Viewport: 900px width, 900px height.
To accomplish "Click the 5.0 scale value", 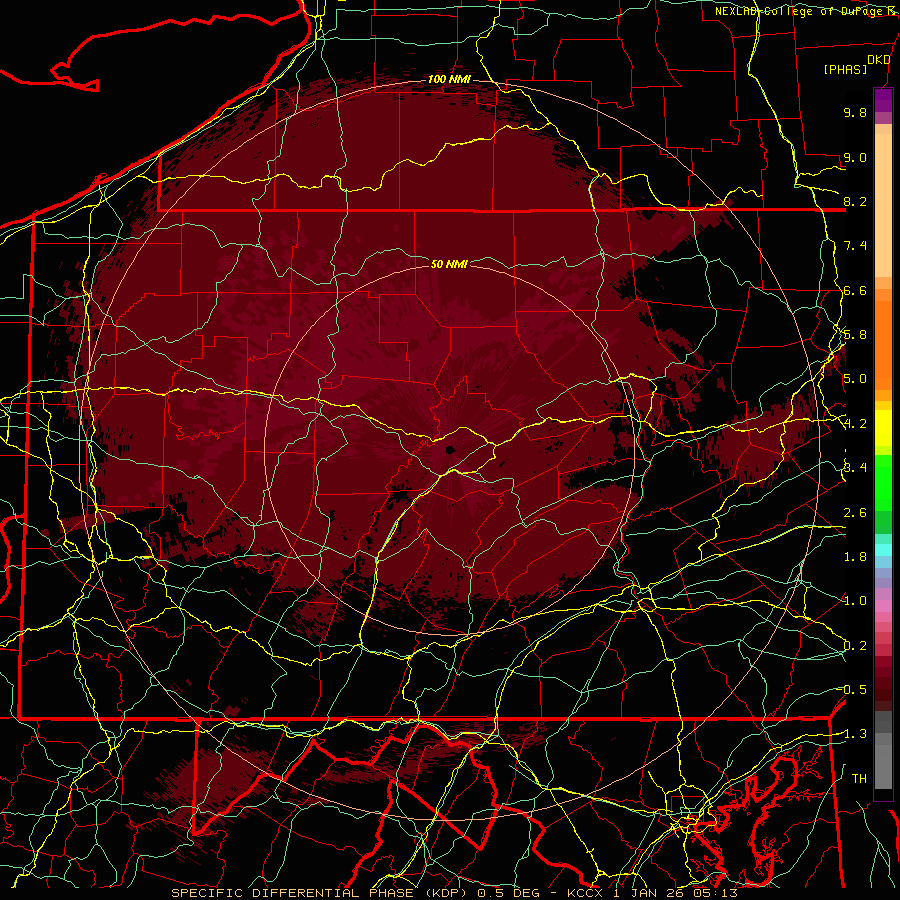I will pyautogui.click(x=855, y=379).
